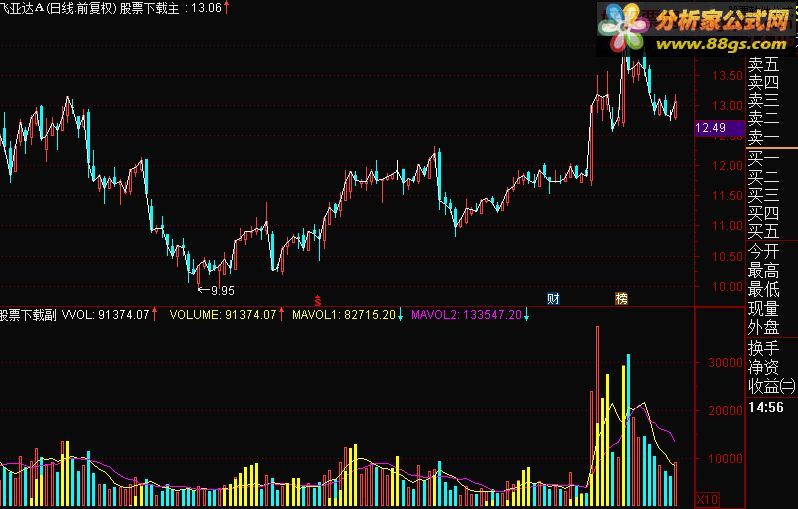Select the 卖五 row in order panel
Image resolution: width=798 pixels, height=509 pixels.
tap(763, 64)
